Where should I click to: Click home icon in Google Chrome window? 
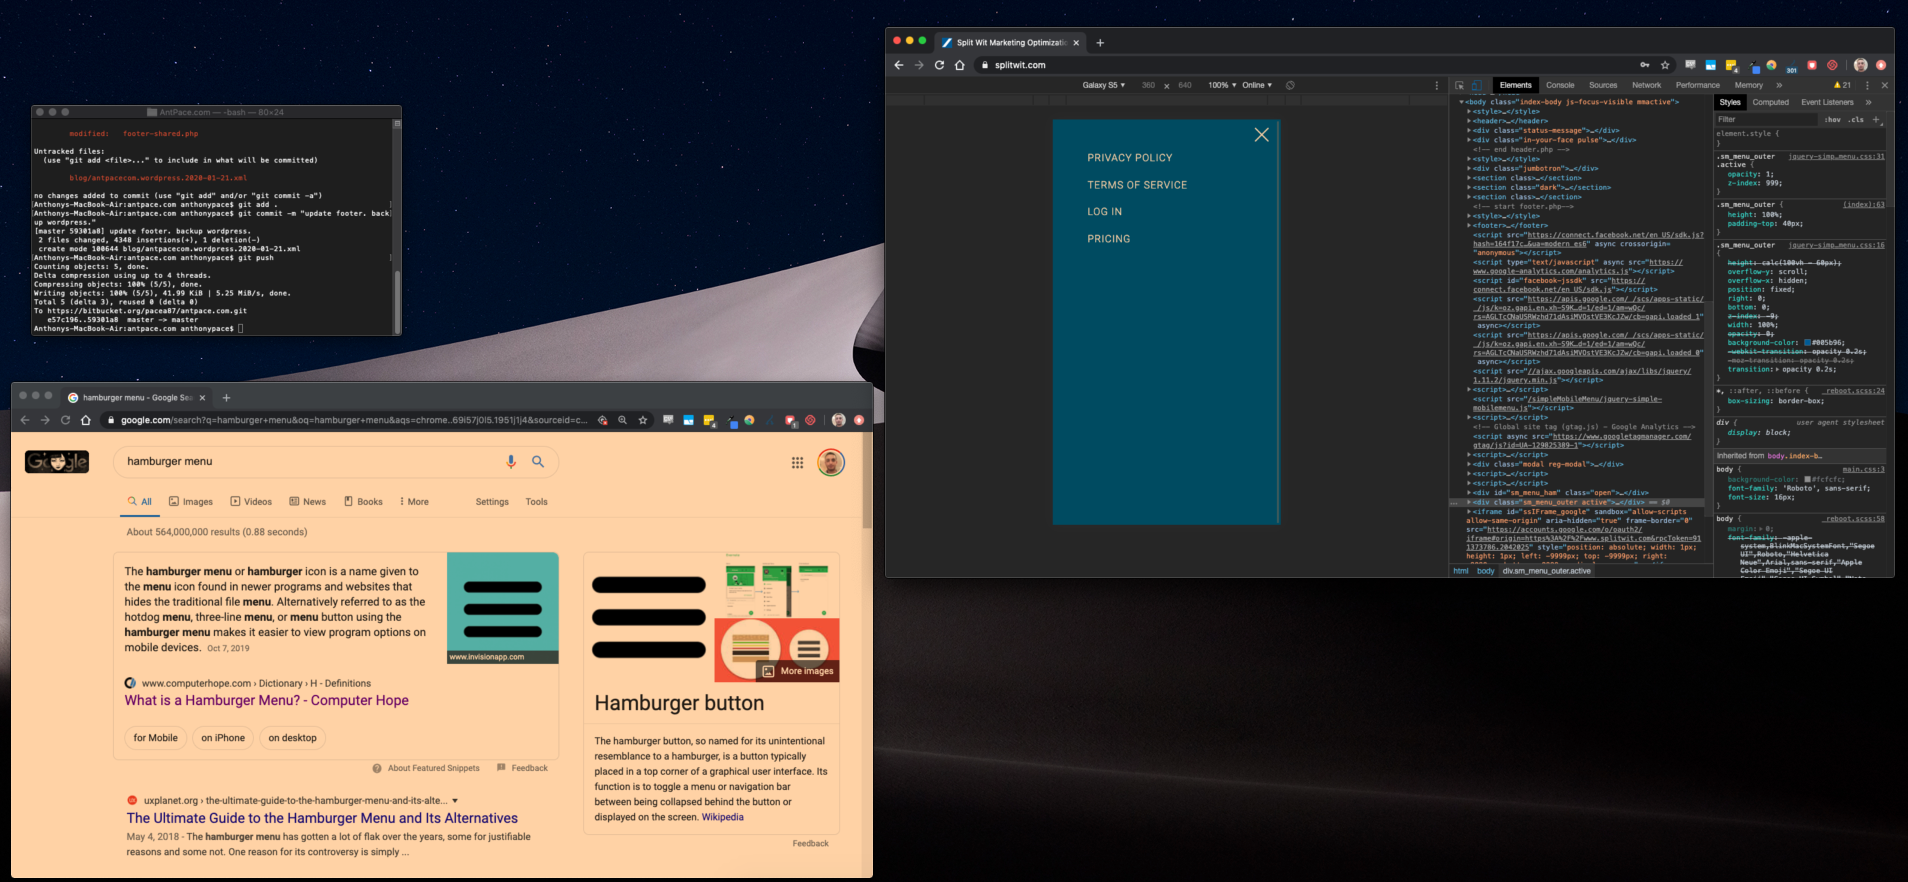click(x=86, y=420)
